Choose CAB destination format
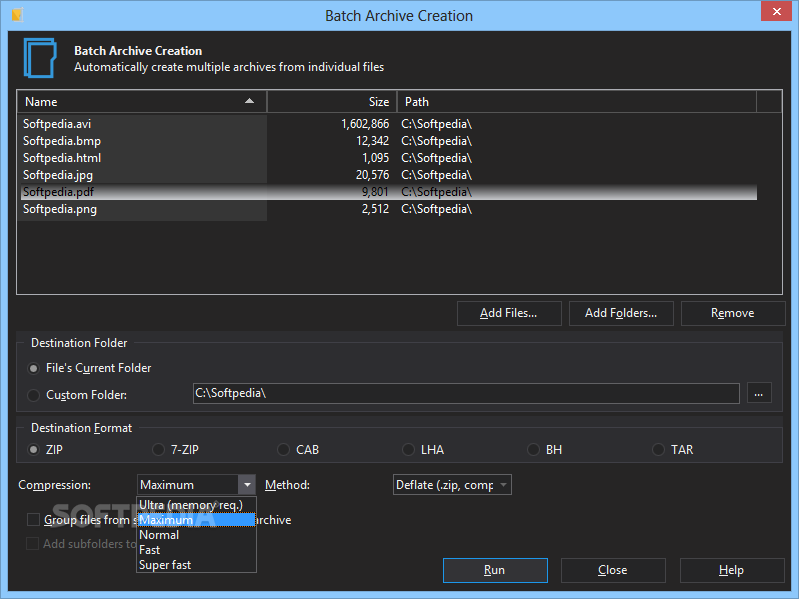799x599 pixels. point(283,450)
